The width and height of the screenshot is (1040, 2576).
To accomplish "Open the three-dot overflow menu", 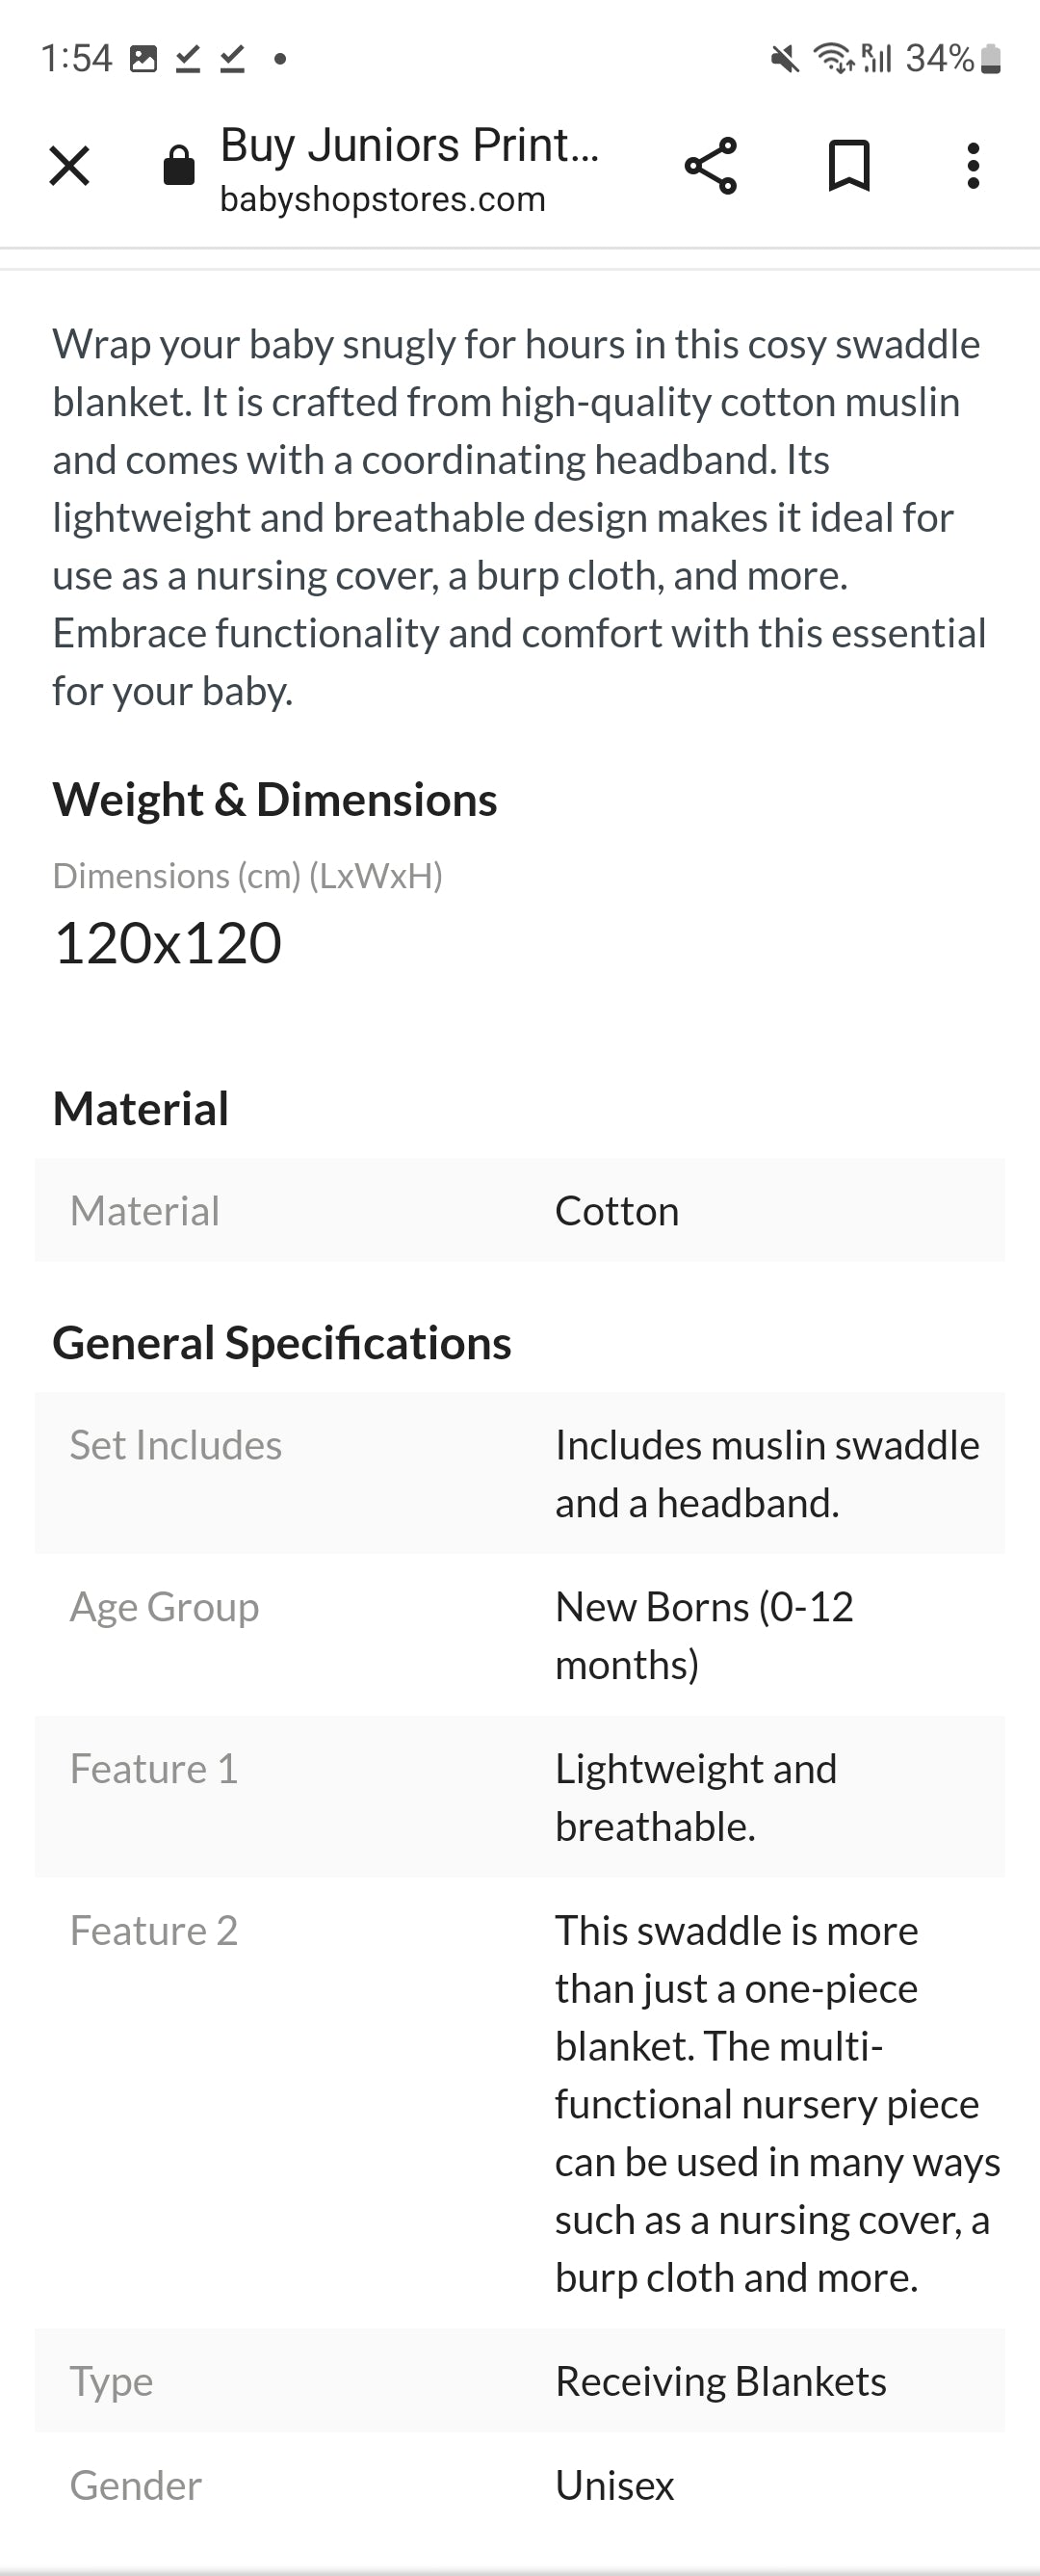I will 973,166.
